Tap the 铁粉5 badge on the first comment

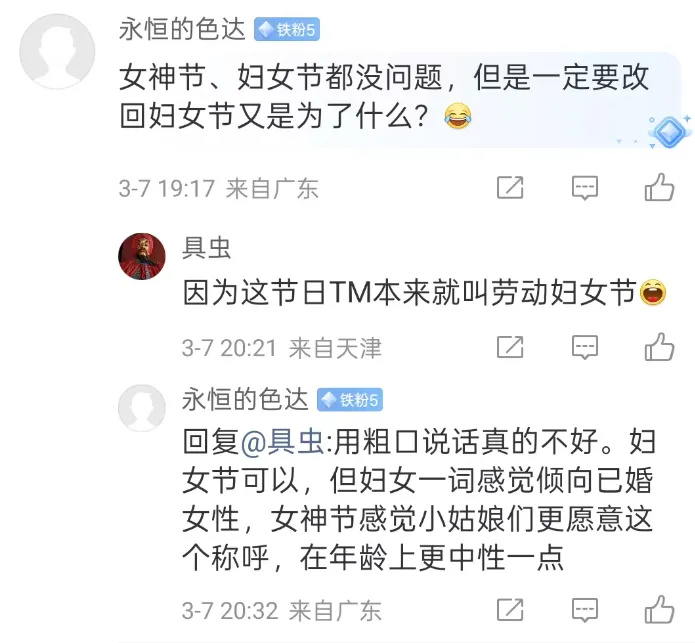coord(287,30)
